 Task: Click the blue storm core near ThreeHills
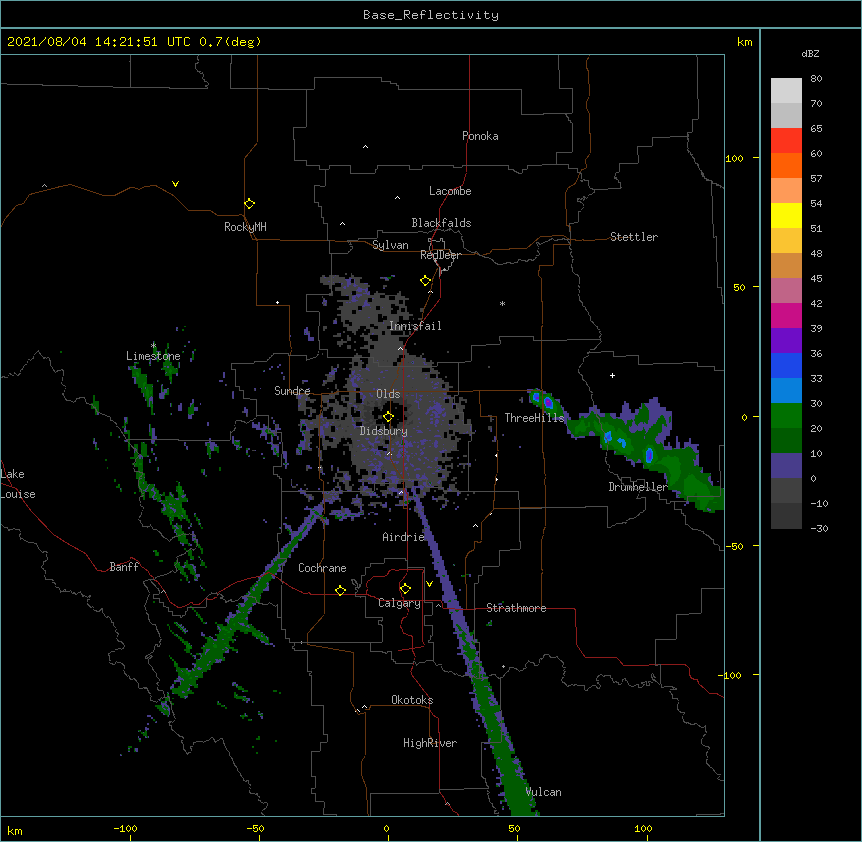pyautogui.click(x=548, y=402)
